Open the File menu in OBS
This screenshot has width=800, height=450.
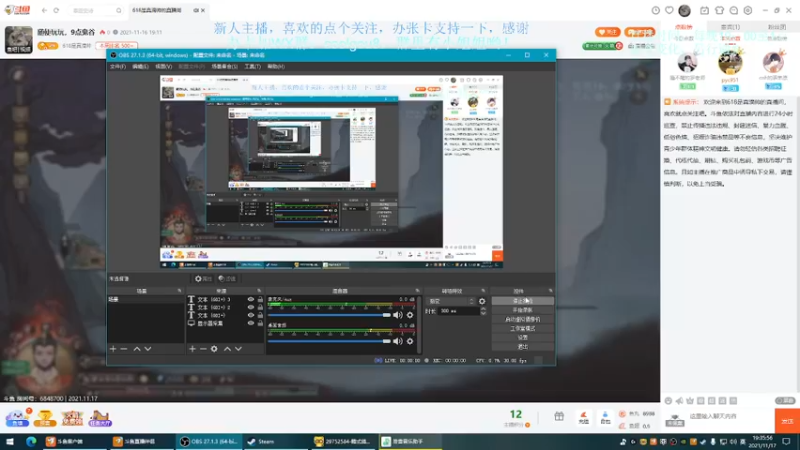point(117,66)
